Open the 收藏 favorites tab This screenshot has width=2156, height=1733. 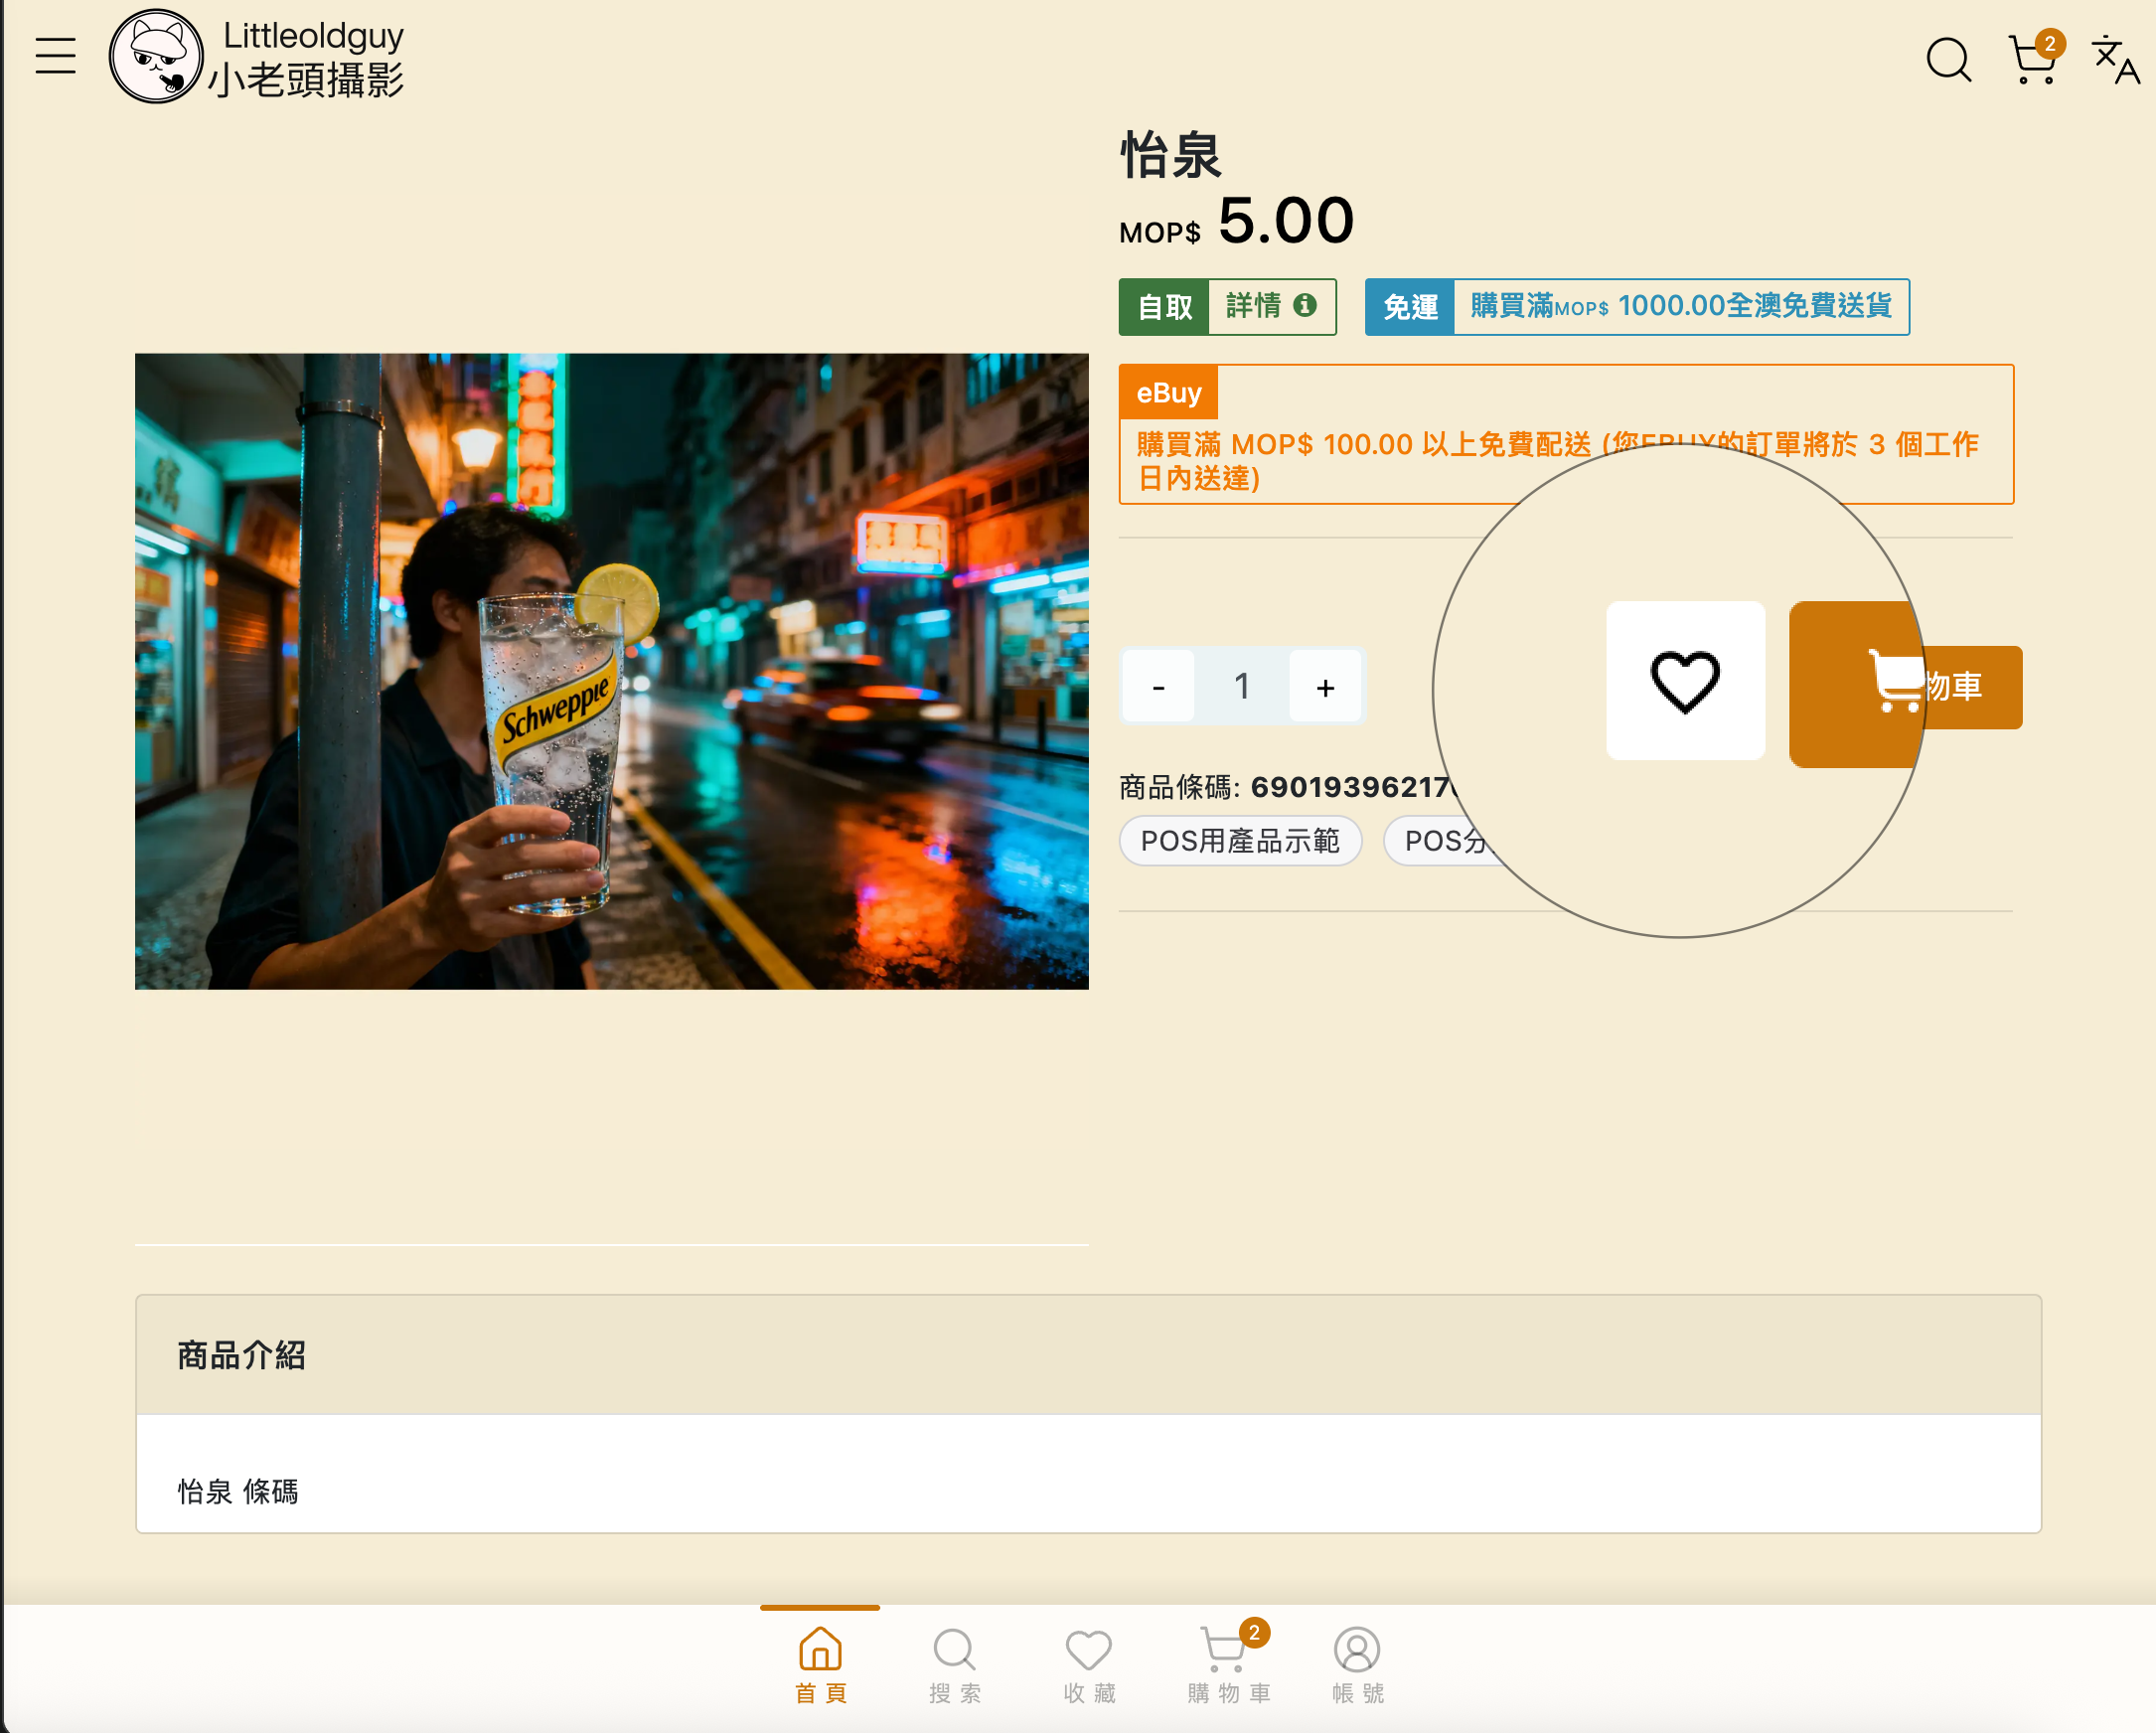click(x=1088, y=1664)
